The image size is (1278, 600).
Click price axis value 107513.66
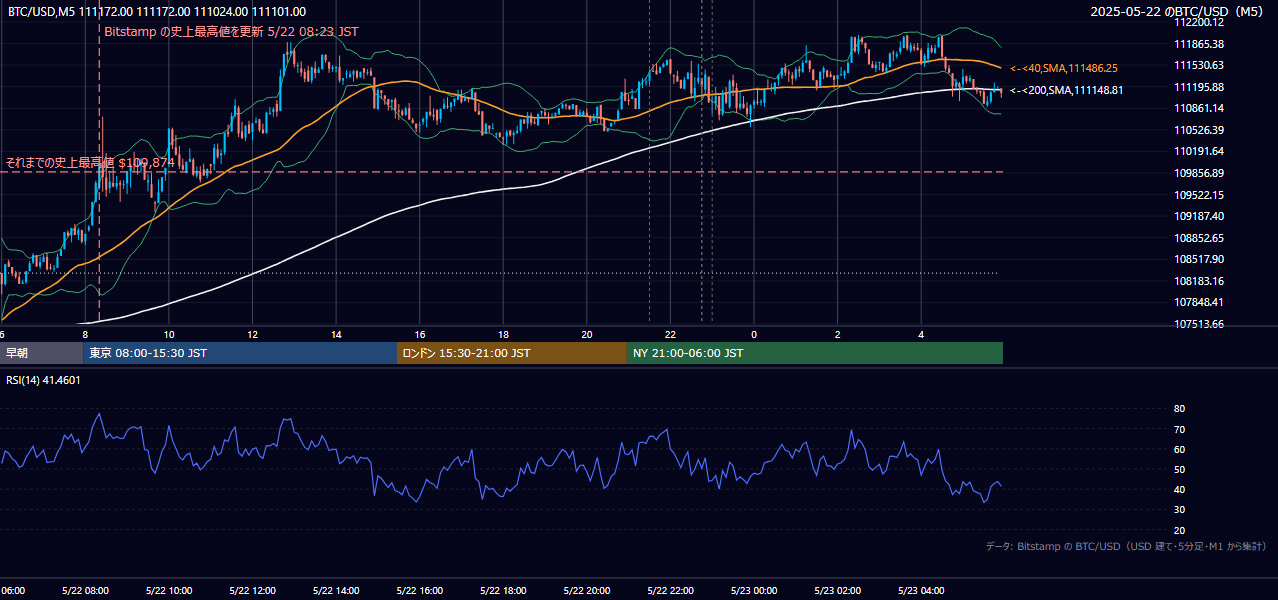tap(1200, 324)
